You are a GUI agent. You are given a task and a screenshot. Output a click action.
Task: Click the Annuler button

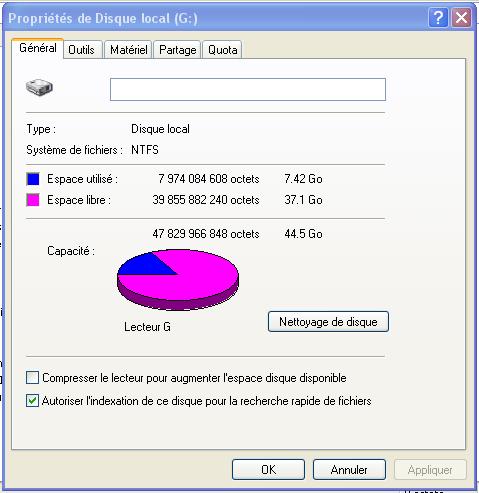click(x=349, y=470)
